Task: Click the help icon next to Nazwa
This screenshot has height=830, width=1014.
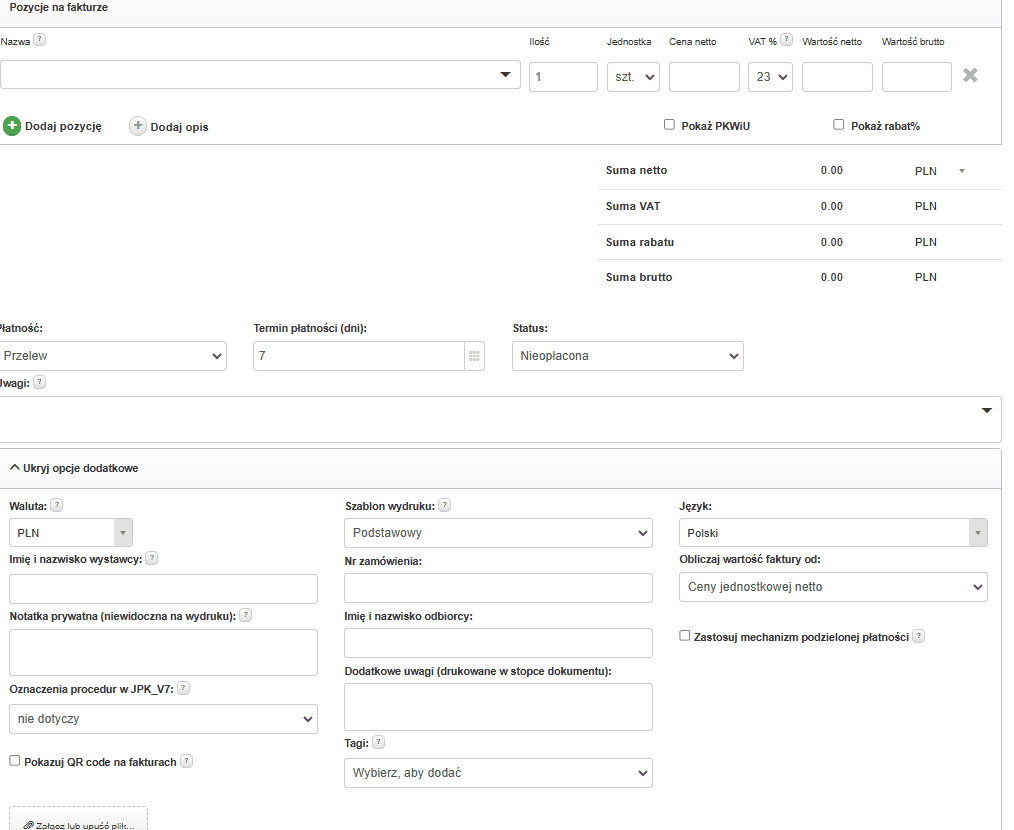Action: point(40,40)
